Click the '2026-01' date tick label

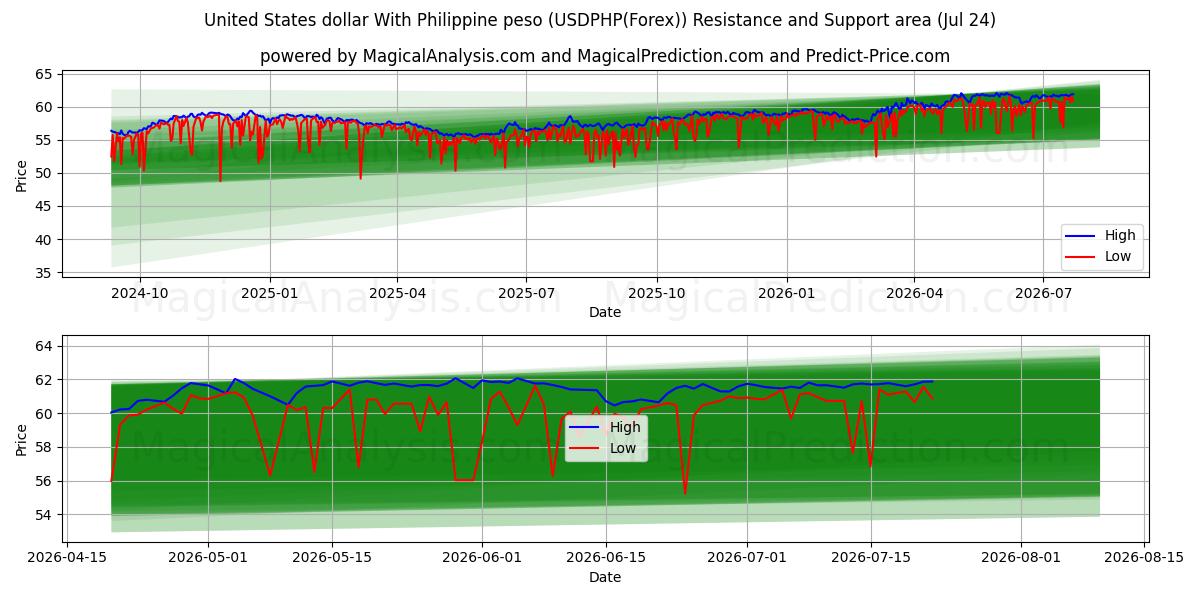pos(786,292)
